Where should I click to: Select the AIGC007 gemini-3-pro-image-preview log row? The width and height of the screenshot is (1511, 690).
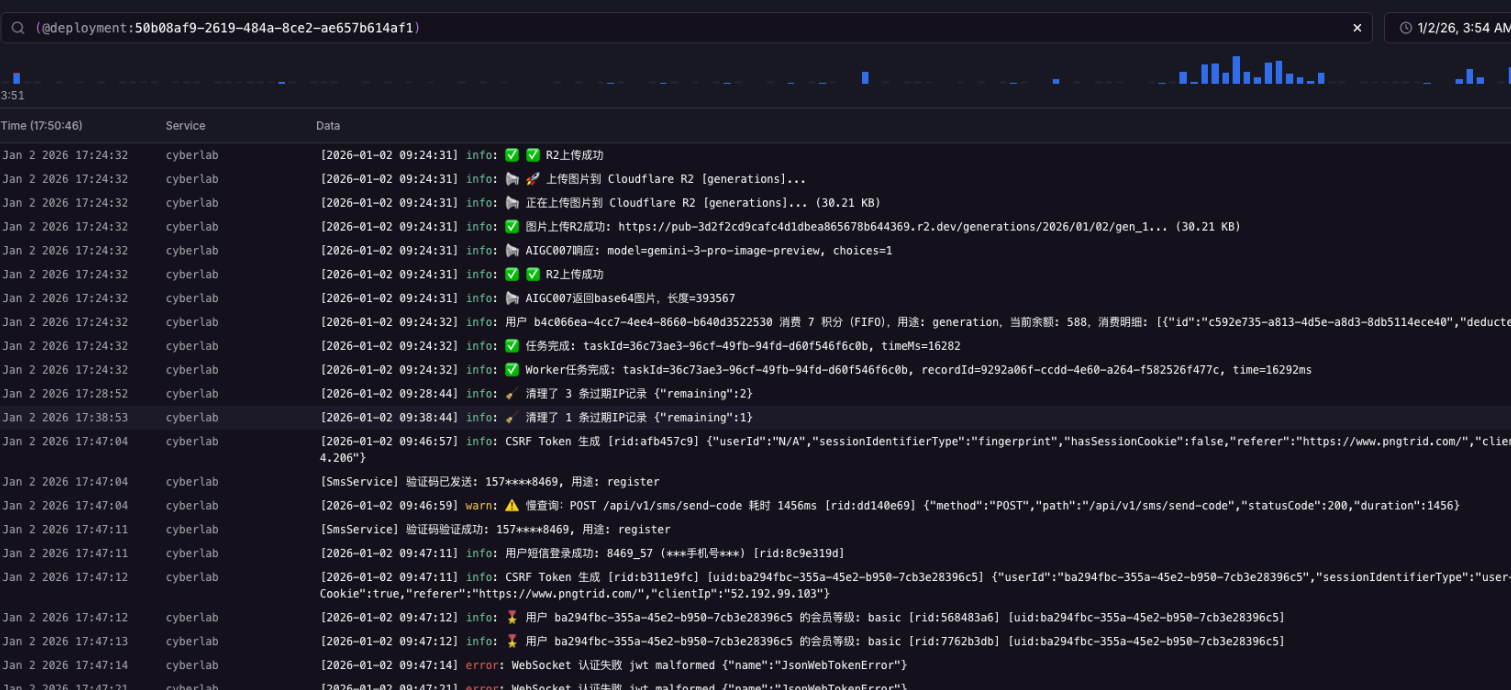pos(755,251)
